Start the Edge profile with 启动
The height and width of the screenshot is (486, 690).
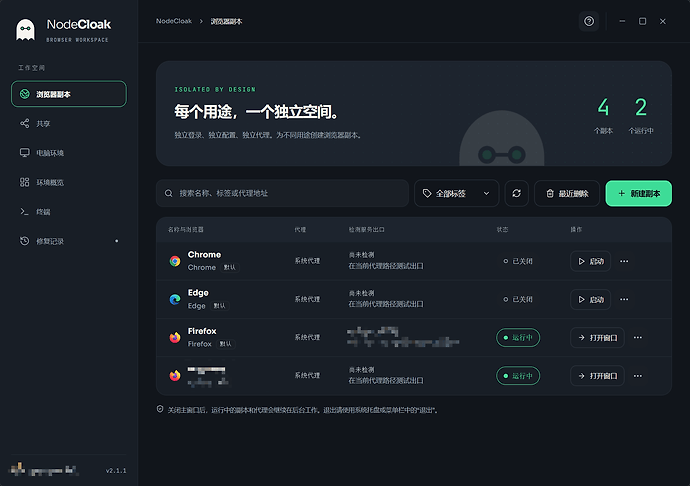coord(590,299)
